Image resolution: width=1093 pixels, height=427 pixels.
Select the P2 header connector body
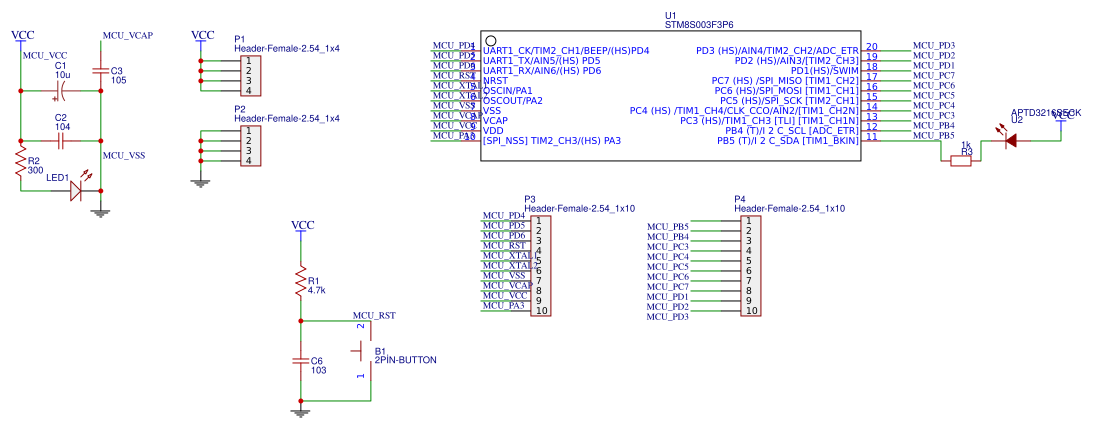[250, 146]
